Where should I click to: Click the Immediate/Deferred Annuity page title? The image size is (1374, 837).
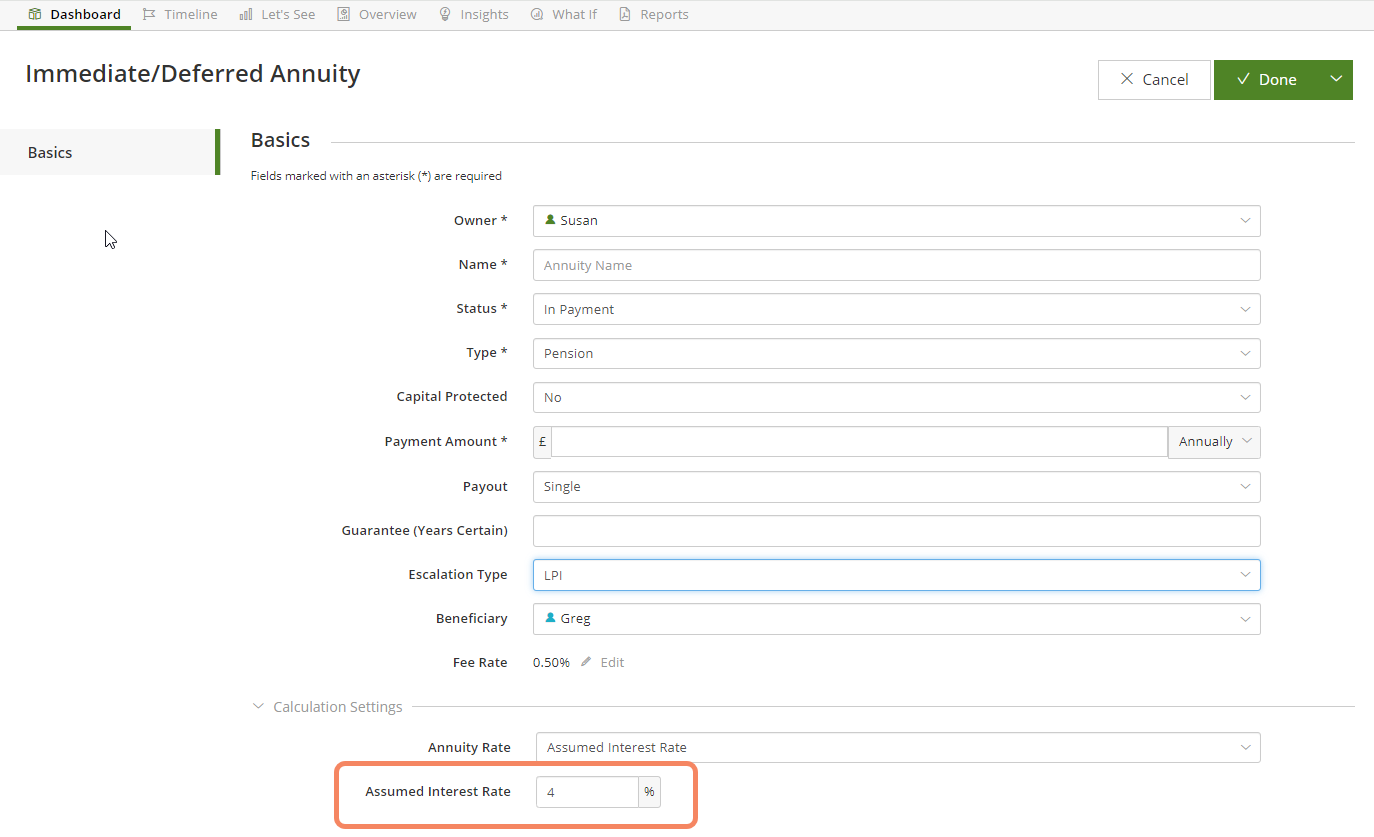pyautogui.click(x=193, y=74)
